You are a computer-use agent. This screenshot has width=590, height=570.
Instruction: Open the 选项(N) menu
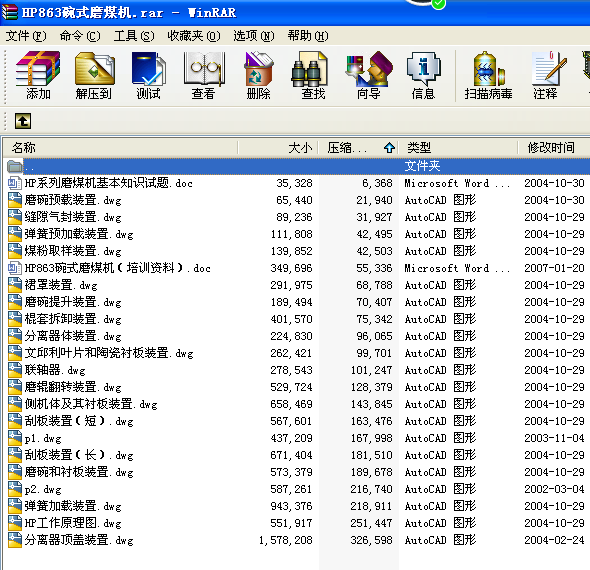tap(254, 36)
